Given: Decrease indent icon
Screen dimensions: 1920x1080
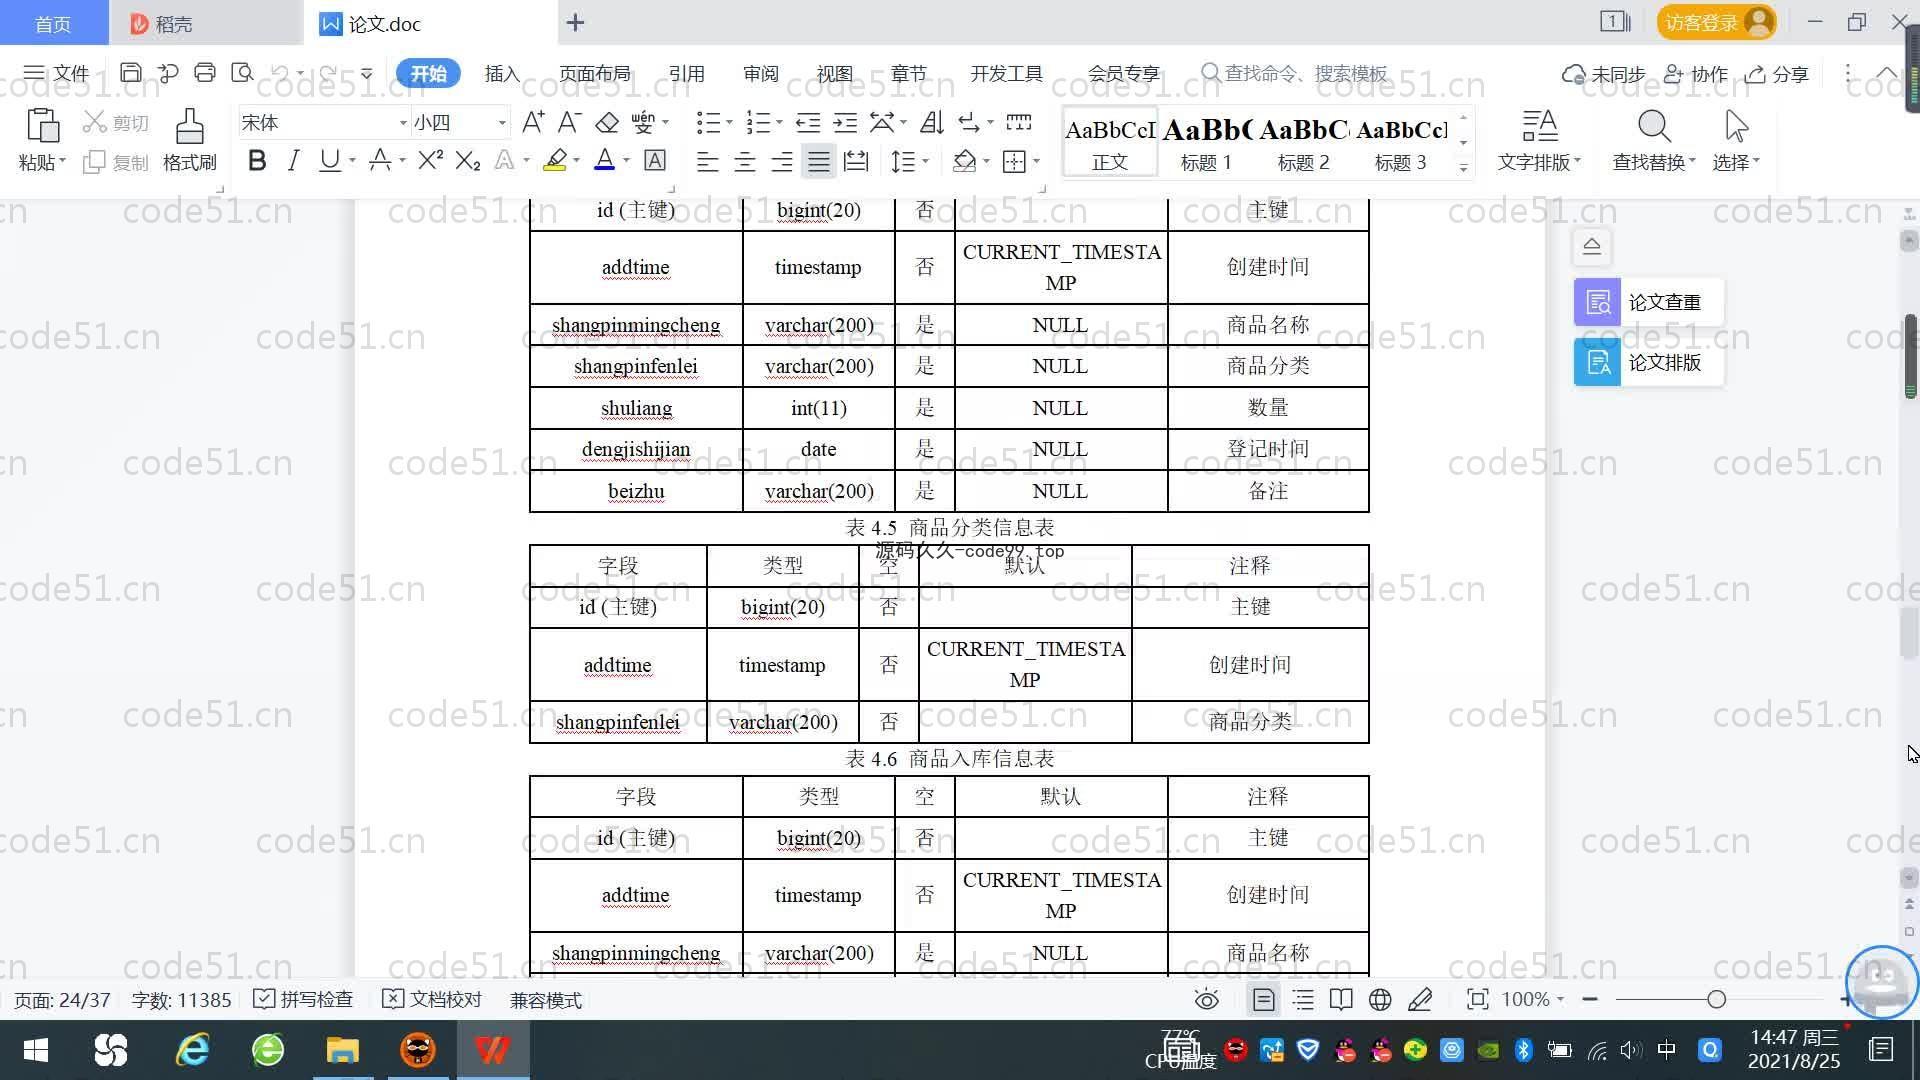Looking at the screenshot, I should coord(808,123).
